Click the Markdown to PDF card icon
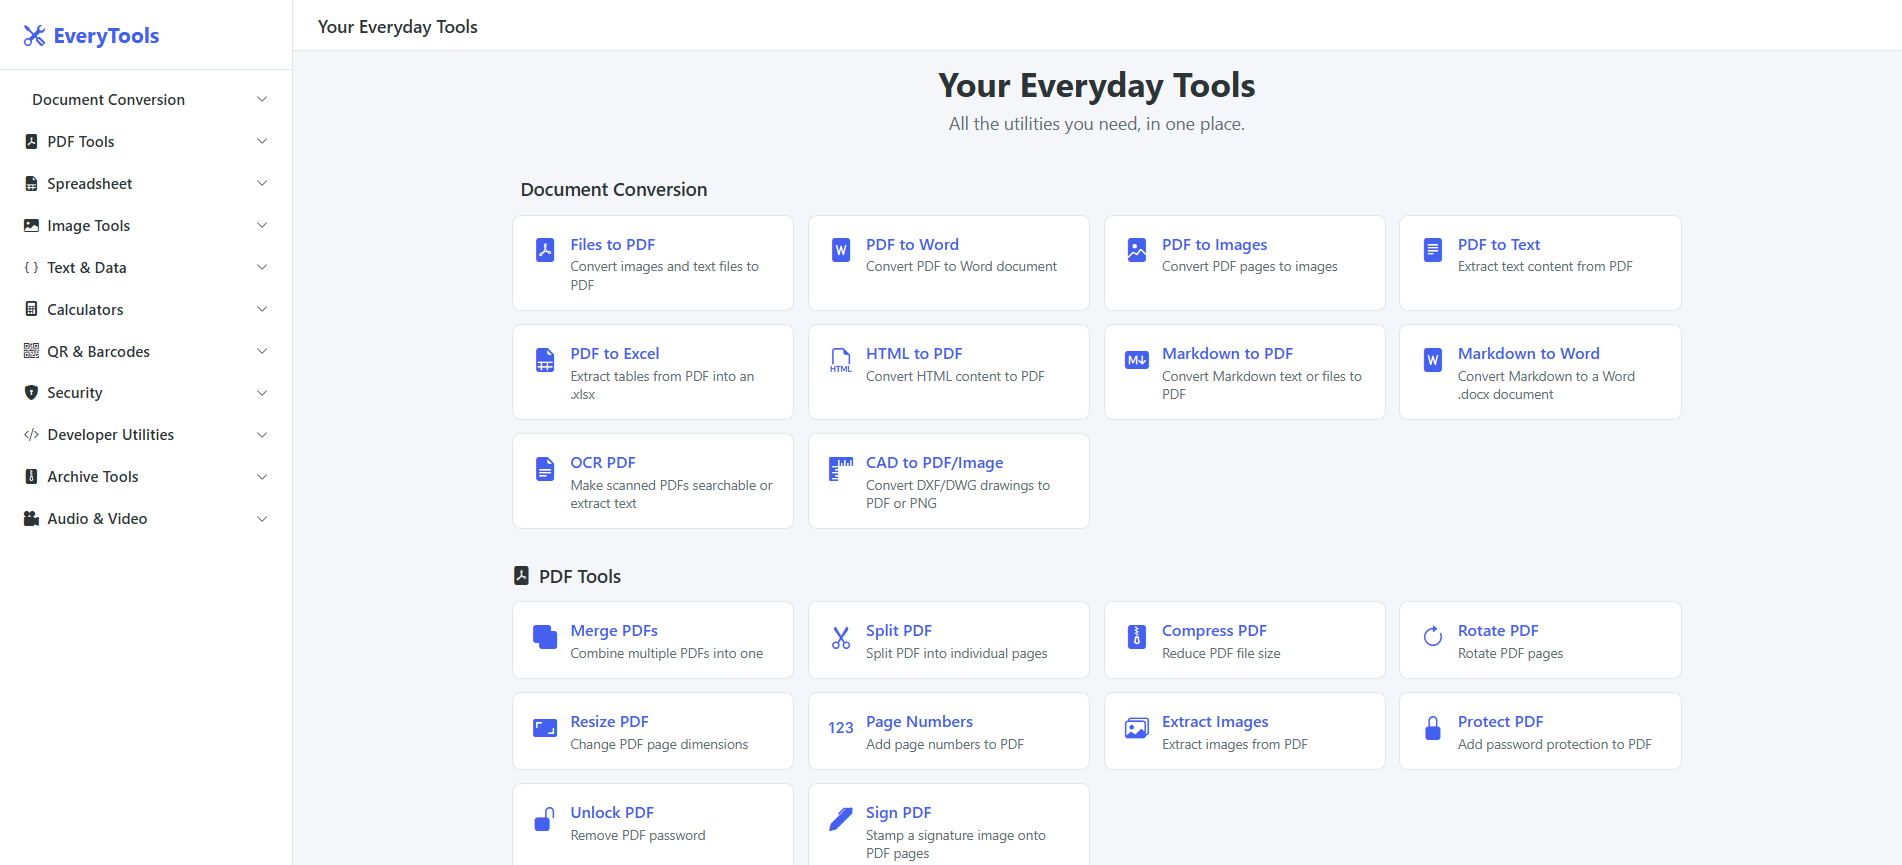The image size is (1902, 865). coord(1137,359)
